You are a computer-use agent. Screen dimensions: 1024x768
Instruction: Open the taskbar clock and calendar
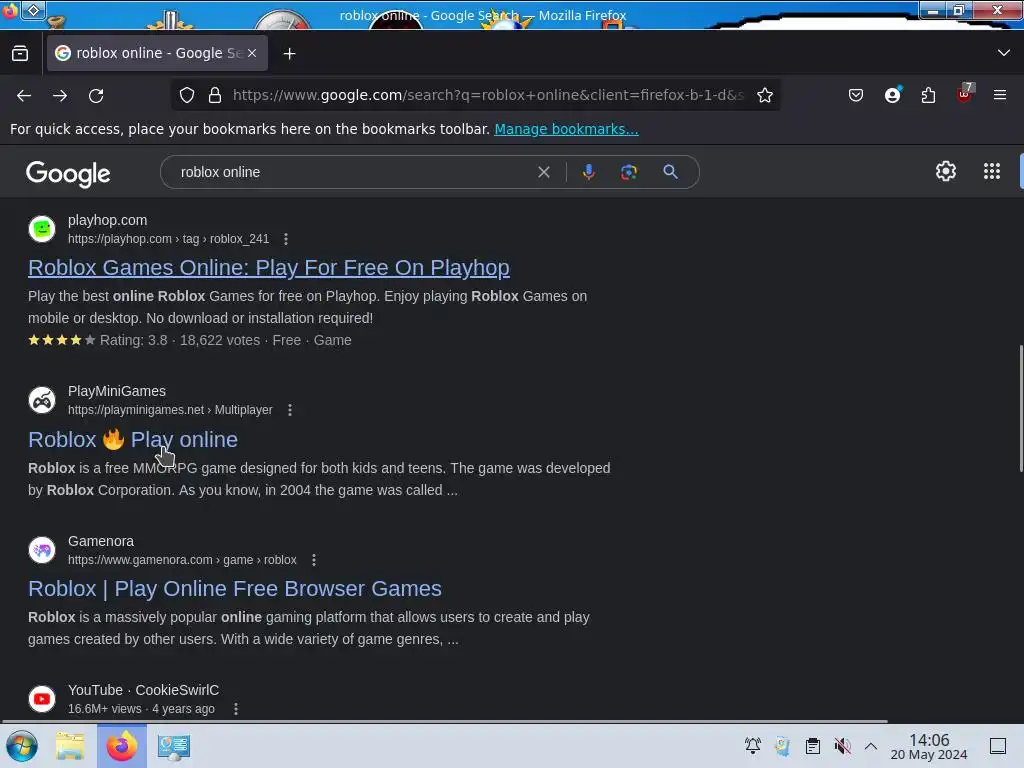click(929, 746)
